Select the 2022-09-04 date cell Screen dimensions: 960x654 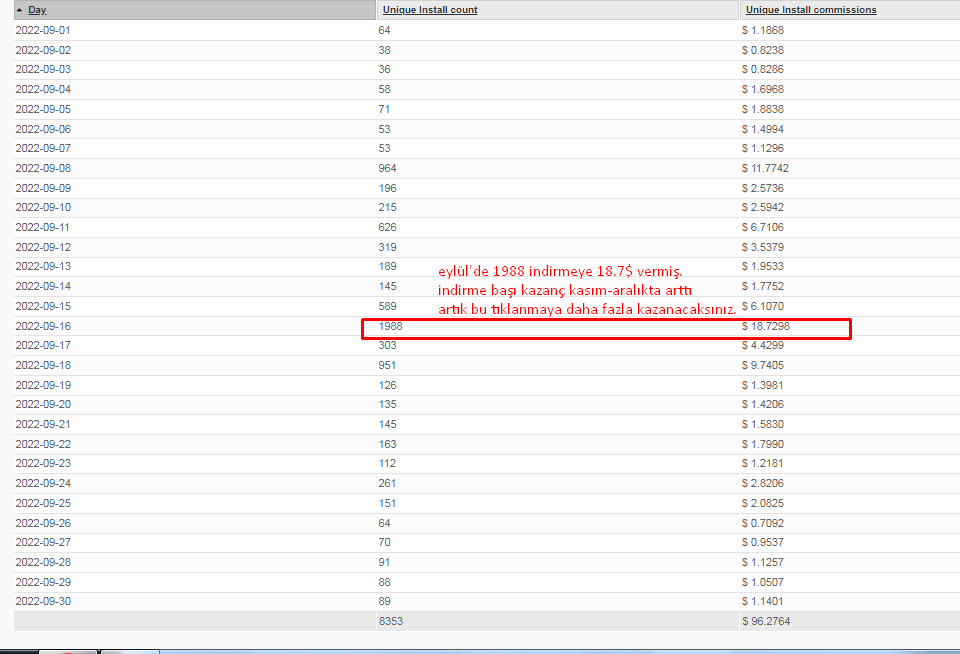[43, 89]
